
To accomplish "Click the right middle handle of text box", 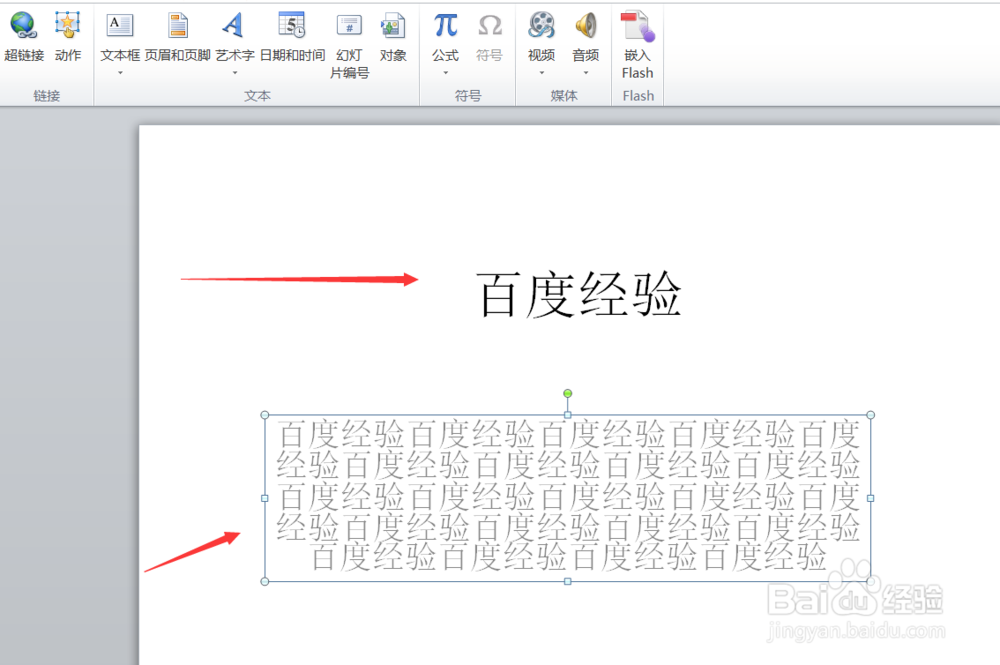I will pos(871,499).
